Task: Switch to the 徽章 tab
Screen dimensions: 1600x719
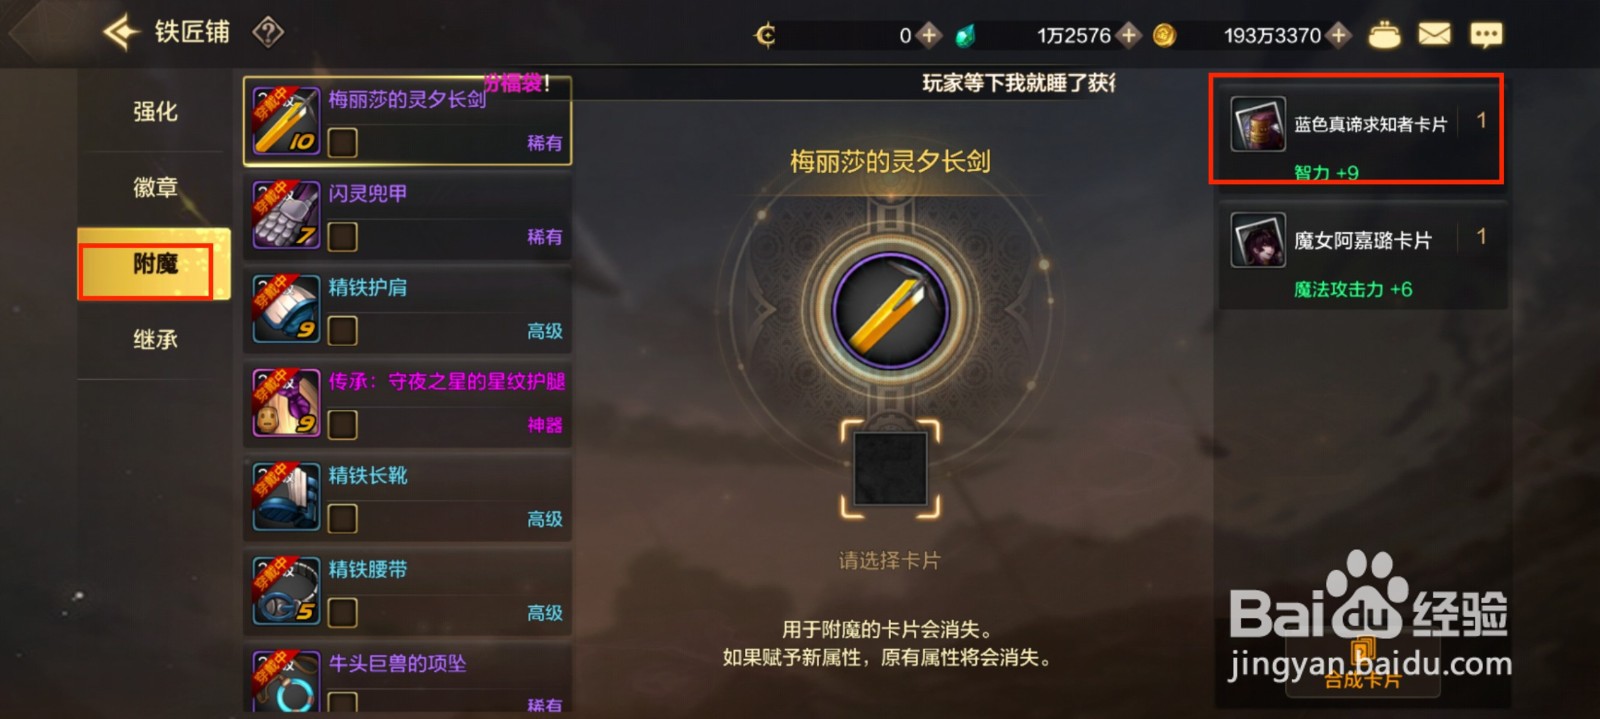Action: (x=155, y=187)
